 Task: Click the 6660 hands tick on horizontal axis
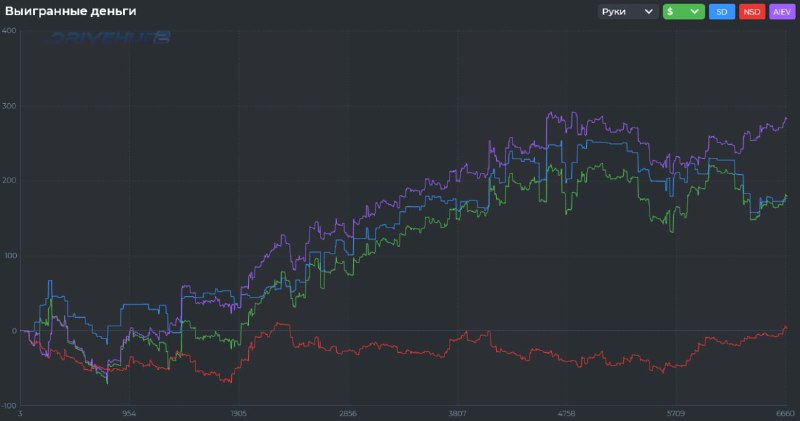click(x=784, y=413)
